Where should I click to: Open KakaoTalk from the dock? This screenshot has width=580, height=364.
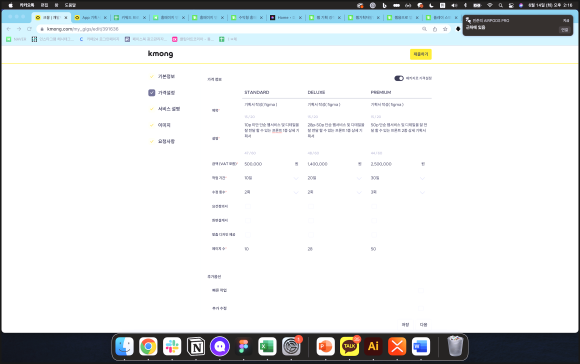coord(349,347)
